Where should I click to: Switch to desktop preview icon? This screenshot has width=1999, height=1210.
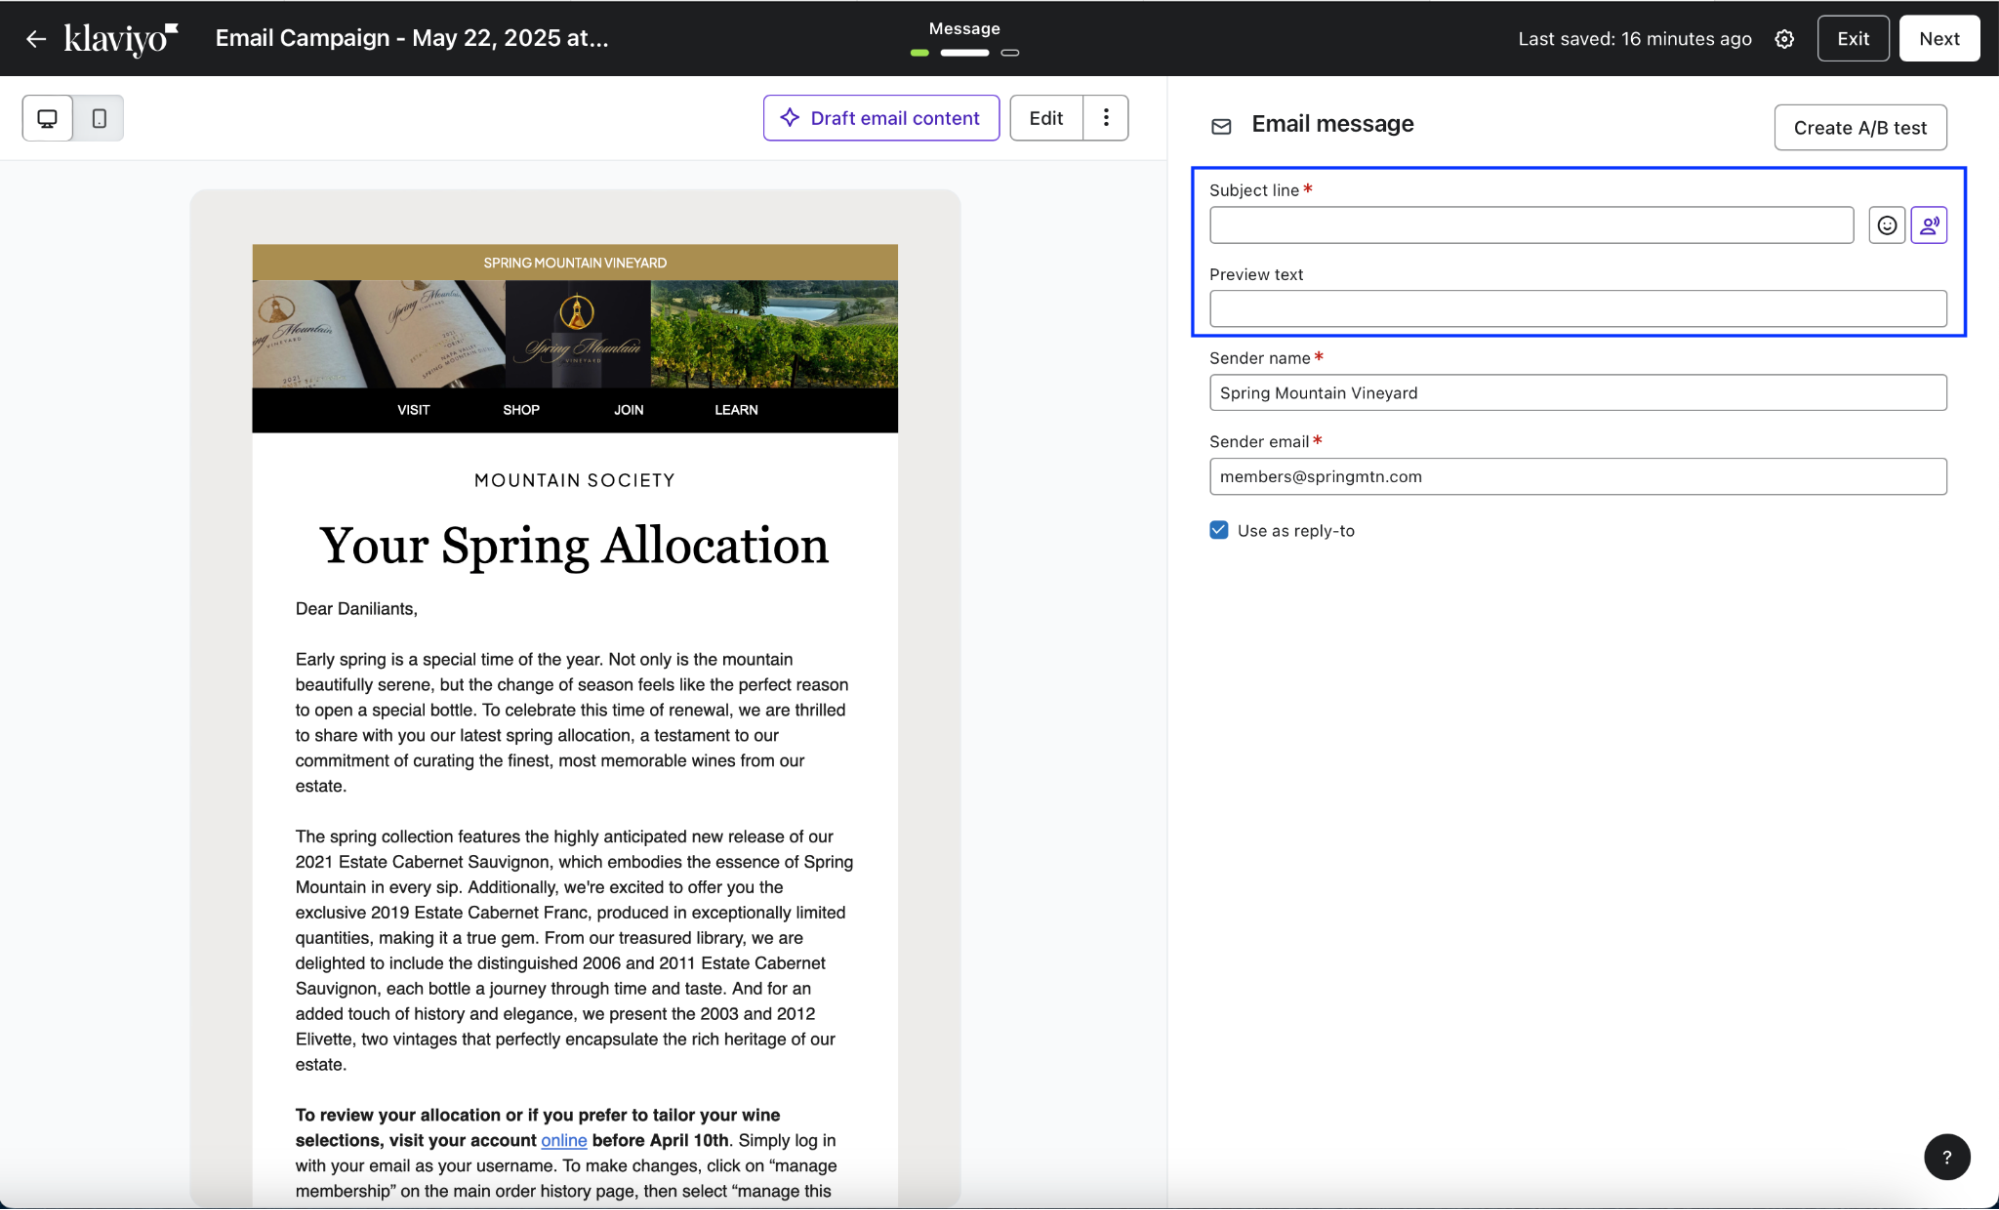tap(47, 118)
